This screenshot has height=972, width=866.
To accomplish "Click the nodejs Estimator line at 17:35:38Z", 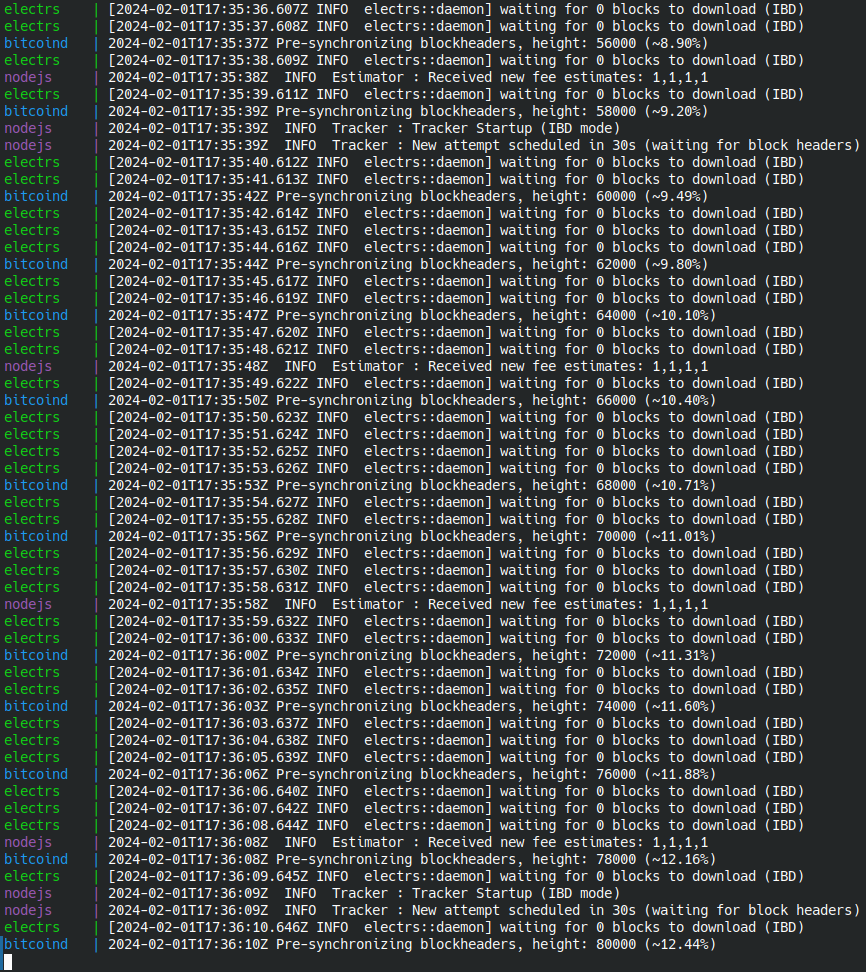I will tap(356, 77).
